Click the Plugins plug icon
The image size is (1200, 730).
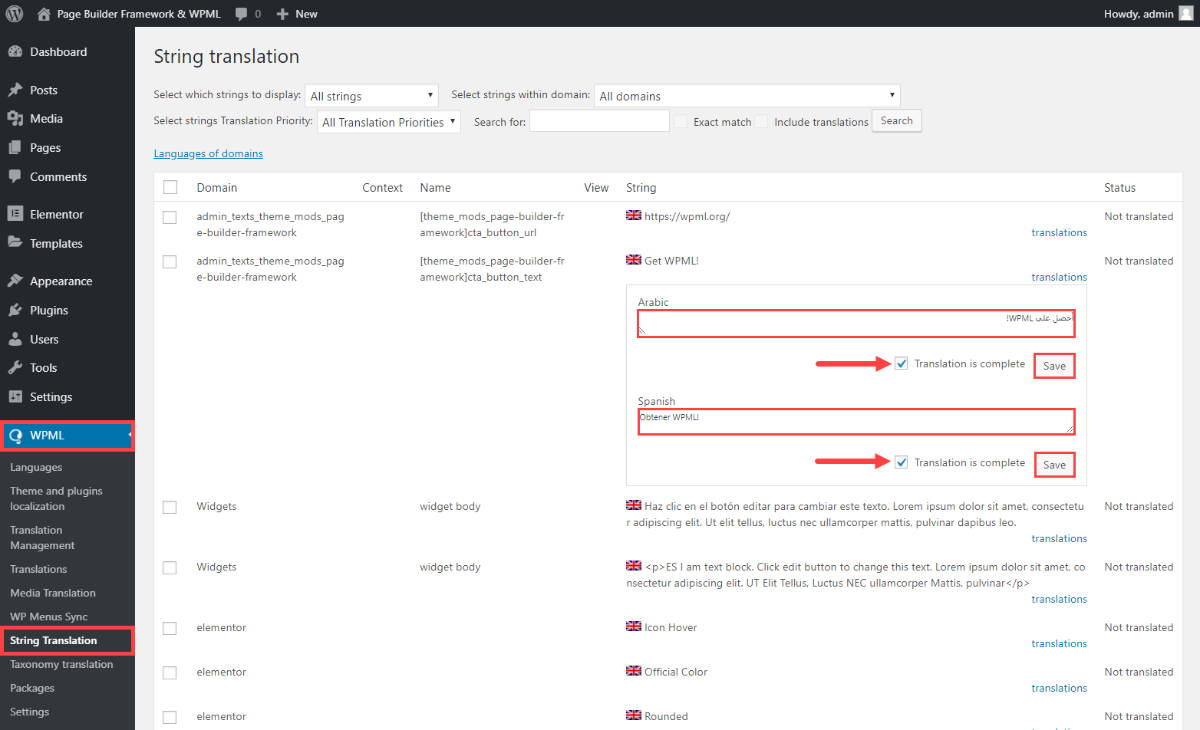(x=15, y=310)
